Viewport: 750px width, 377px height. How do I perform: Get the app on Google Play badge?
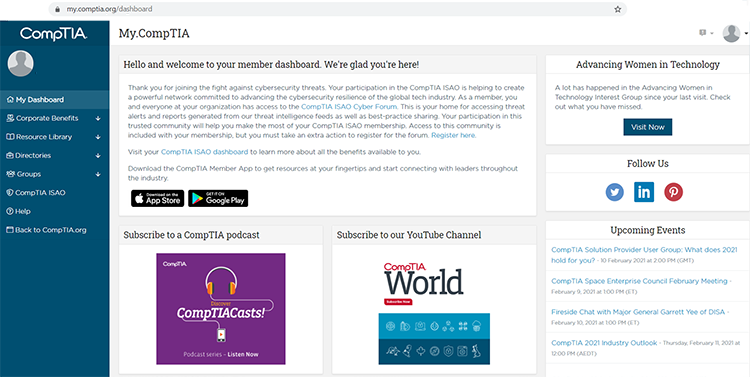pyautogui.click(x=218, y=199)
